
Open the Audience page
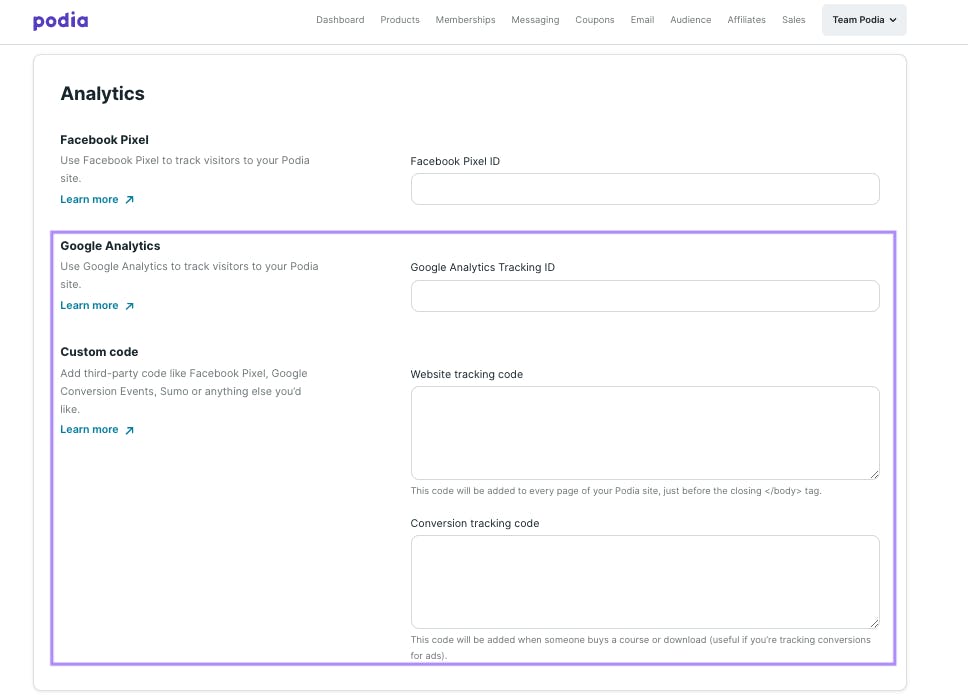(x=691, y=20)
